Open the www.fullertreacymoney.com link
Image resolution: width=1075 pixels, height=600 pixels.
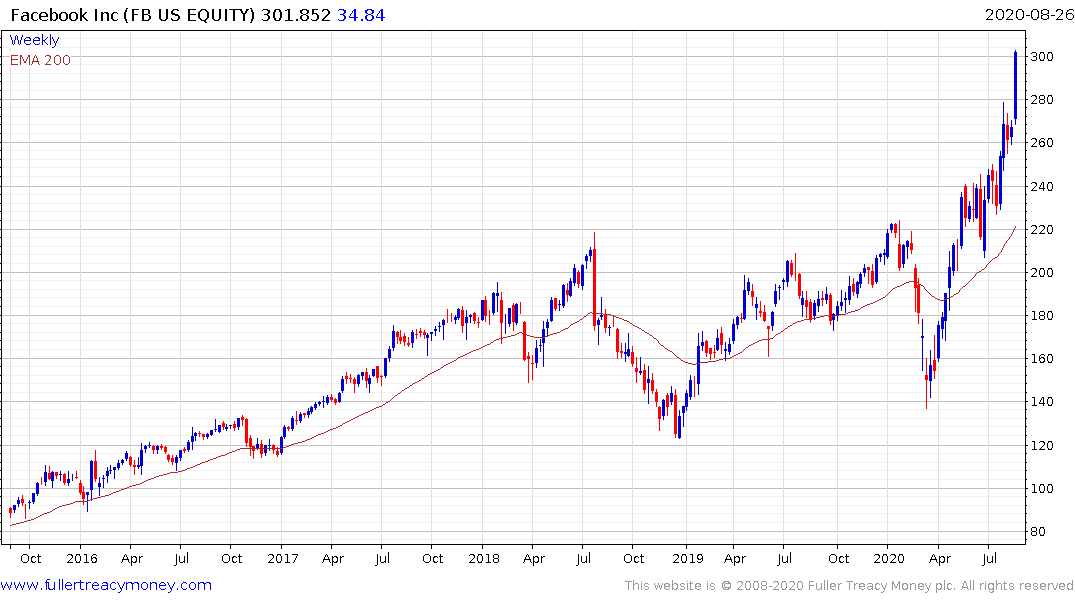106,585
